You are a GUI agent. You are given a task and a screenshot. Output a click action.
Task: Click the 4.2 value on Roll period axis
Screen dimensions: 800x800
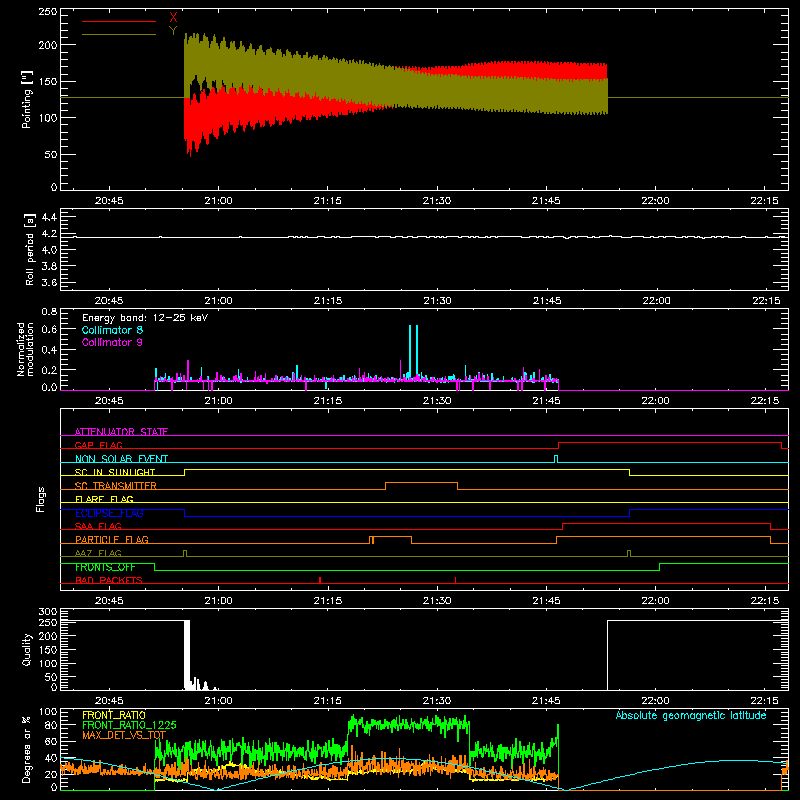pyautogui.click(x=49, y=234)
